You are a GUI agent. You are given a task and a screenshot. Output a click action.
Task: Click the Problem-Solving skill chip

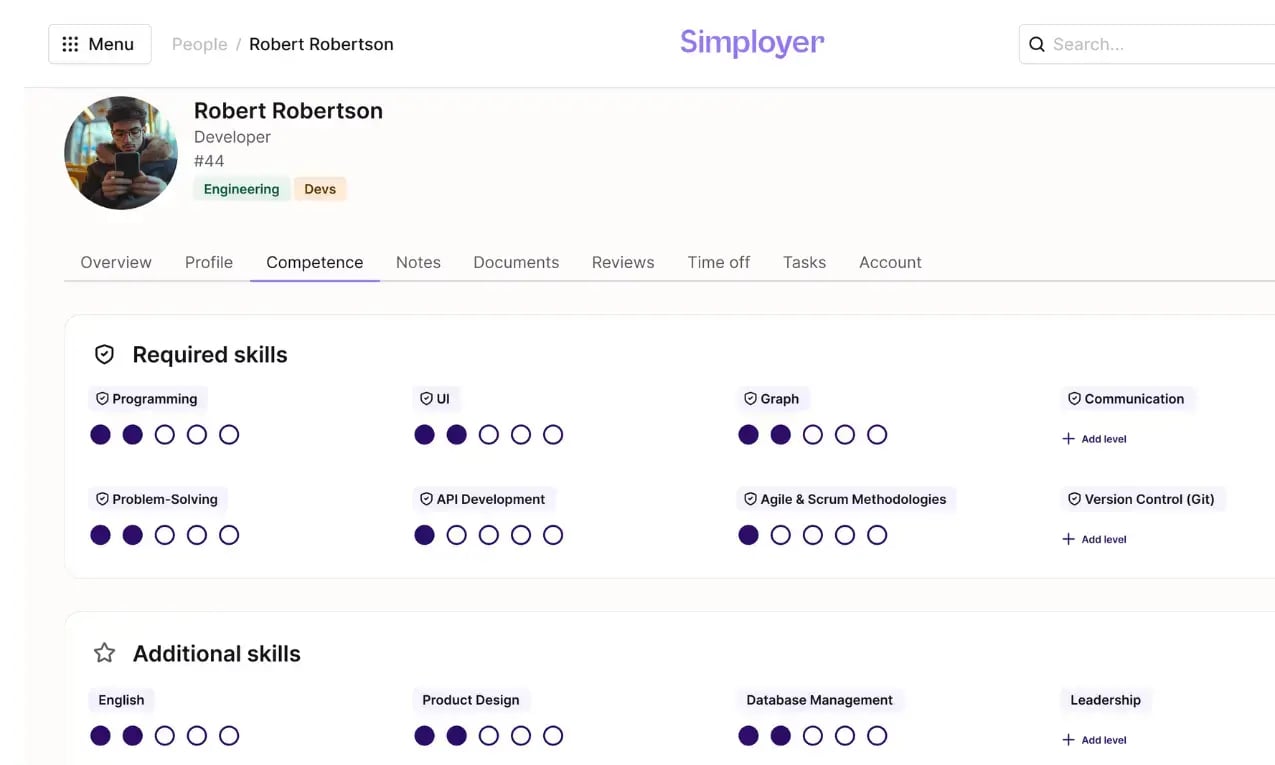[158, 499]
